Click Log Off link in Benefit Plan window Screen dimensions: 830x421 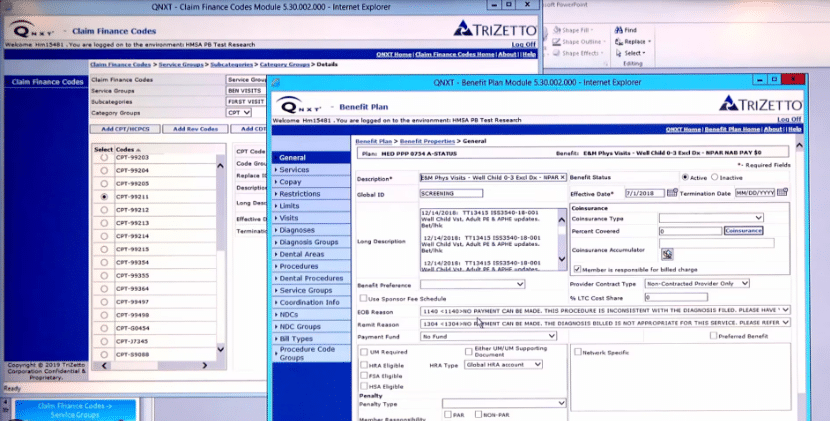click(789, 119)
